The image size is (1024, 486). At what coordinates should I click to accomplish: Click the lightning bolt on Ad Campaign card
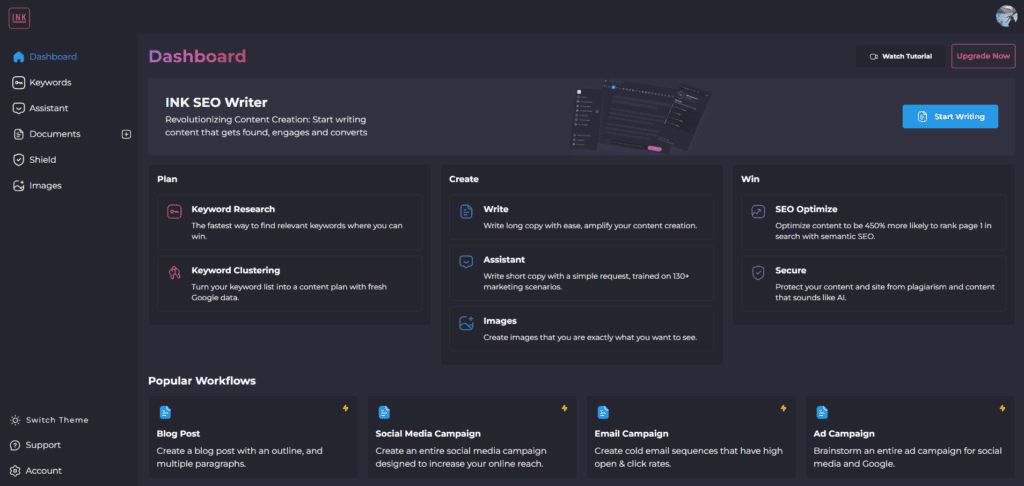point(1002,408)
